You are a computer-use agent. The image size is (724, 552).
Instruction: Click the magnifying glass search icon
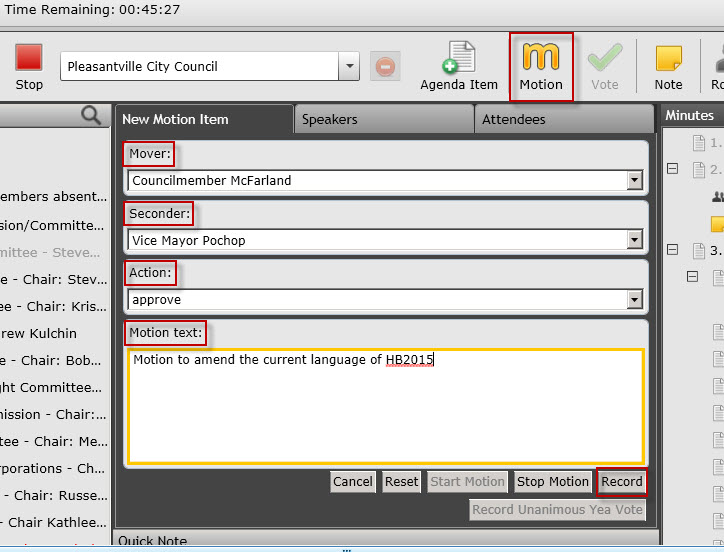point(91,116)
